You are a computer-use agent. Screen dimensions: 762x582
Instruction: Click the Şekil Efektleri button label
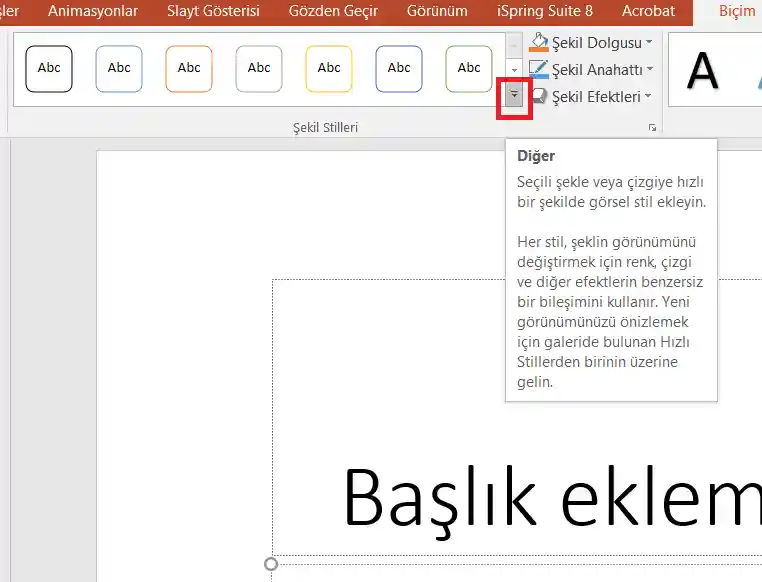[x=596, y=97]
